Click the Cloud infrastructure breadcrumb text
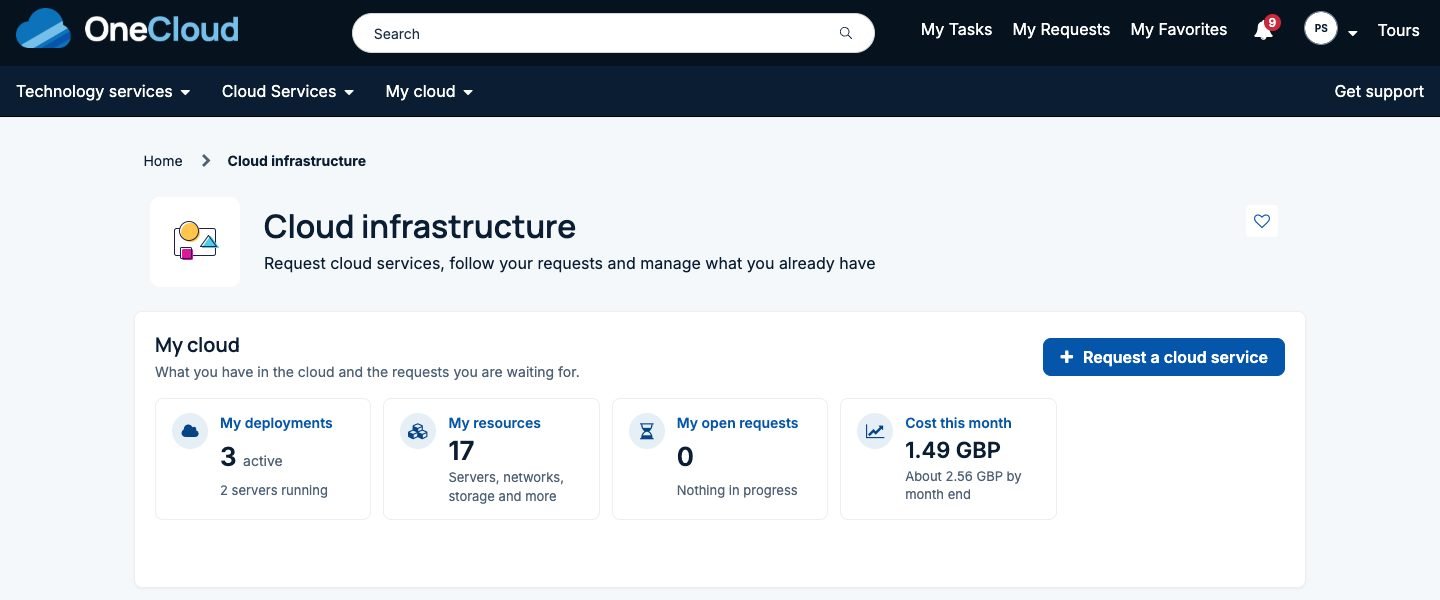This screenshot has width=1440, height=600. (x=296, y=161)
